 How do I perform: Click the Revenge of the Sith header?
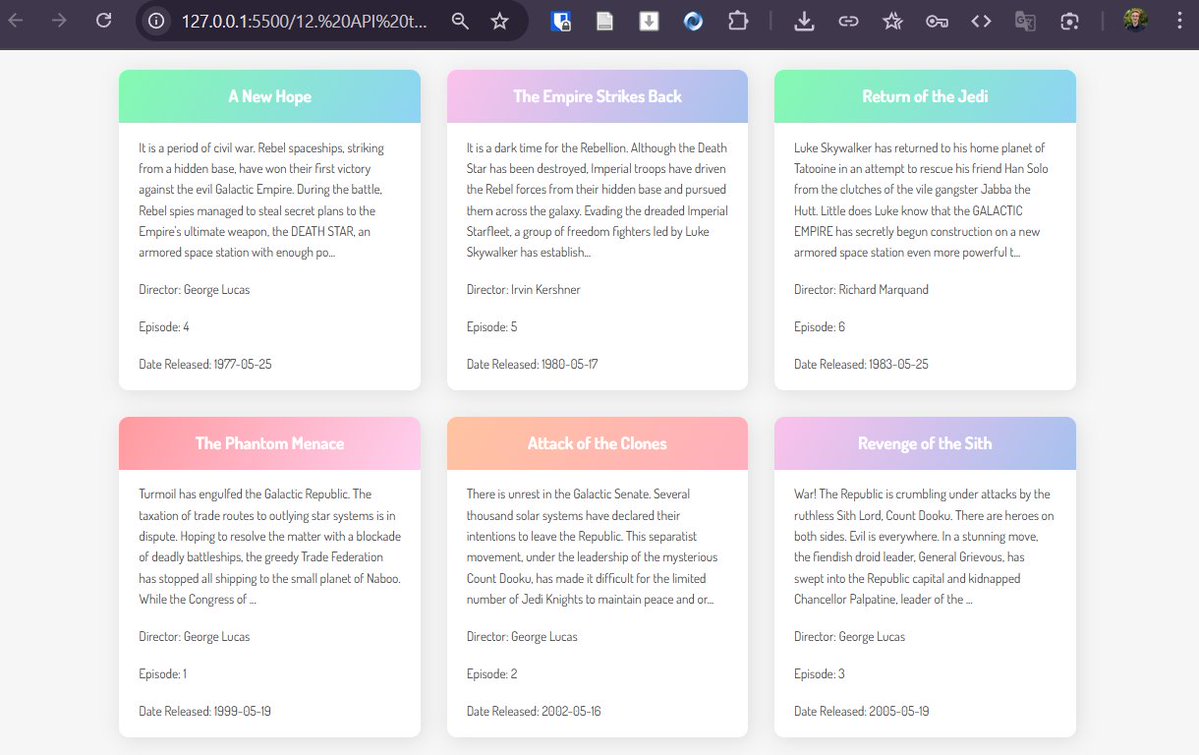point(925,444)
